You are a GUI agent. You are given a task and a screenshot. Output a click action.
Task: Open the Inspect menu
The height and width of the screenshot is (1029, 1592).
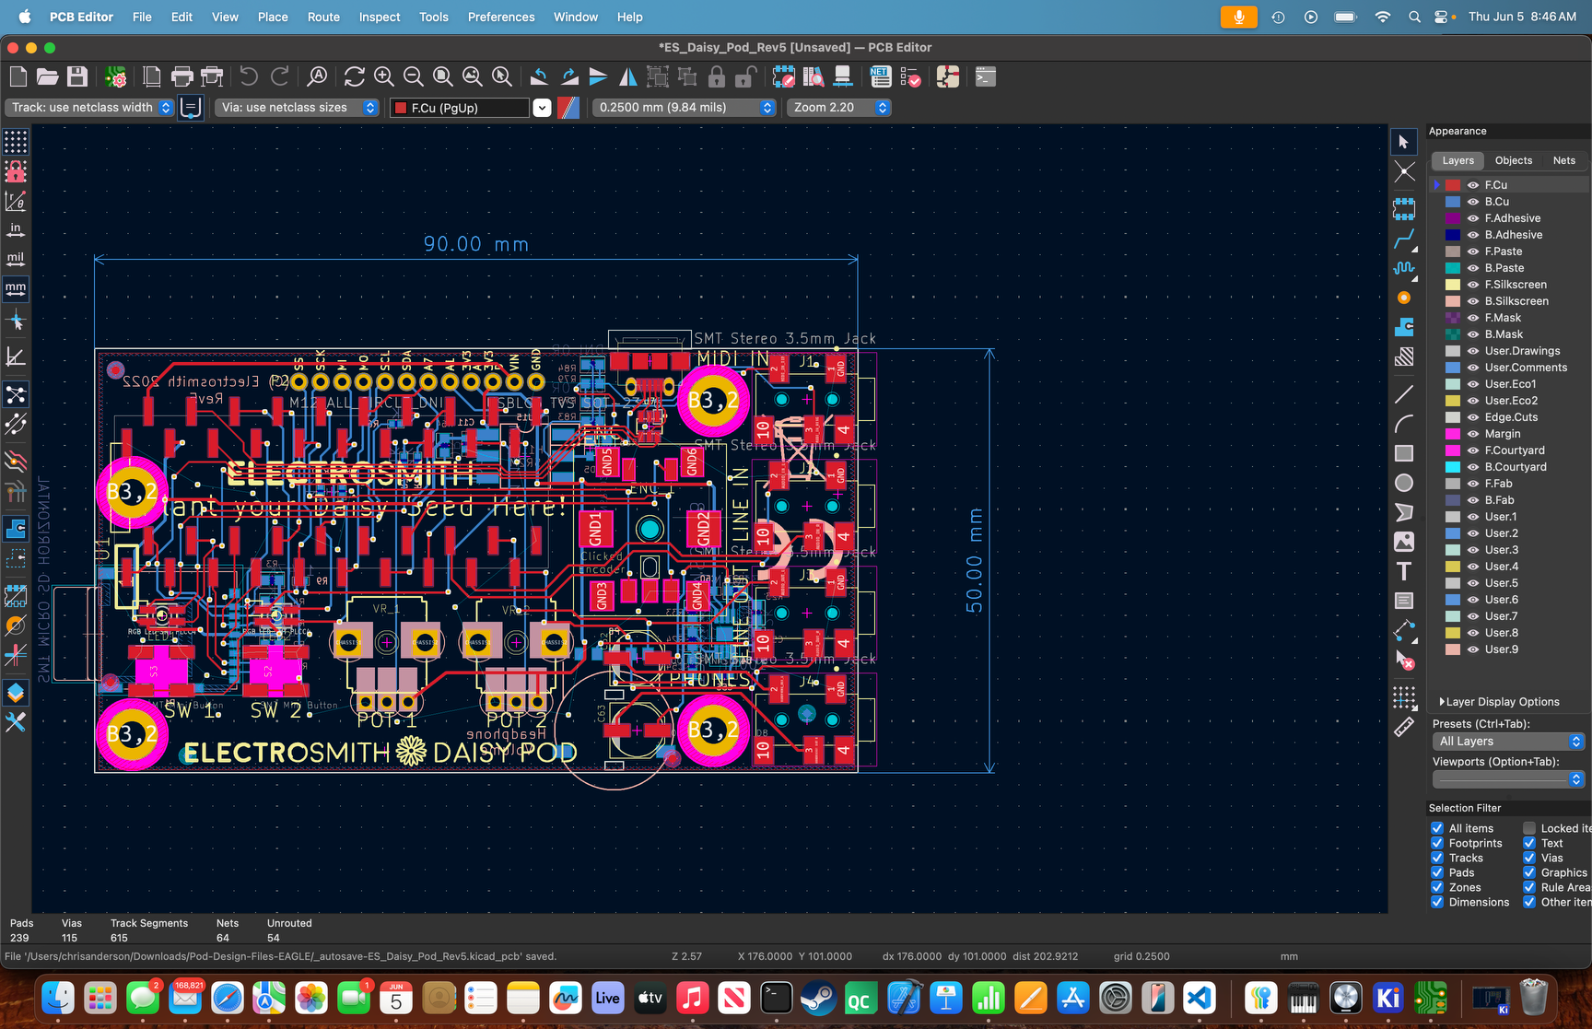[x=379, y=17]
